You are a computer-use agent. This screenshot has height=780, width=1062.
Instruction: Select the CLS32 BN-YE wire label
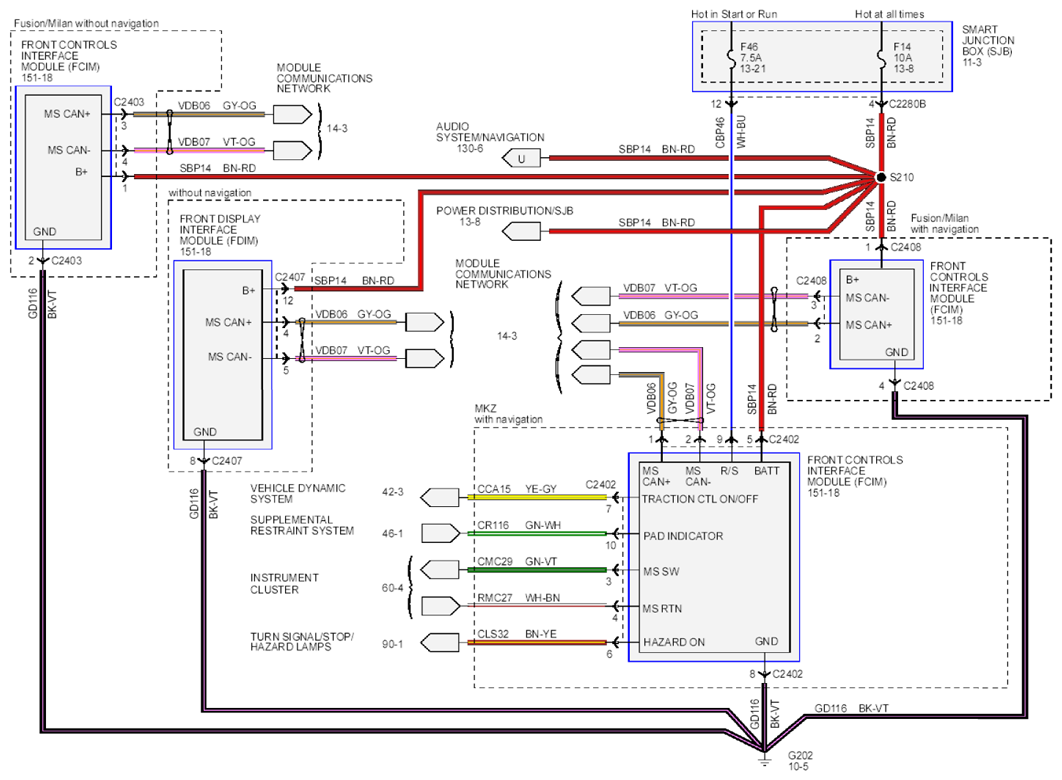coord(517,634)
